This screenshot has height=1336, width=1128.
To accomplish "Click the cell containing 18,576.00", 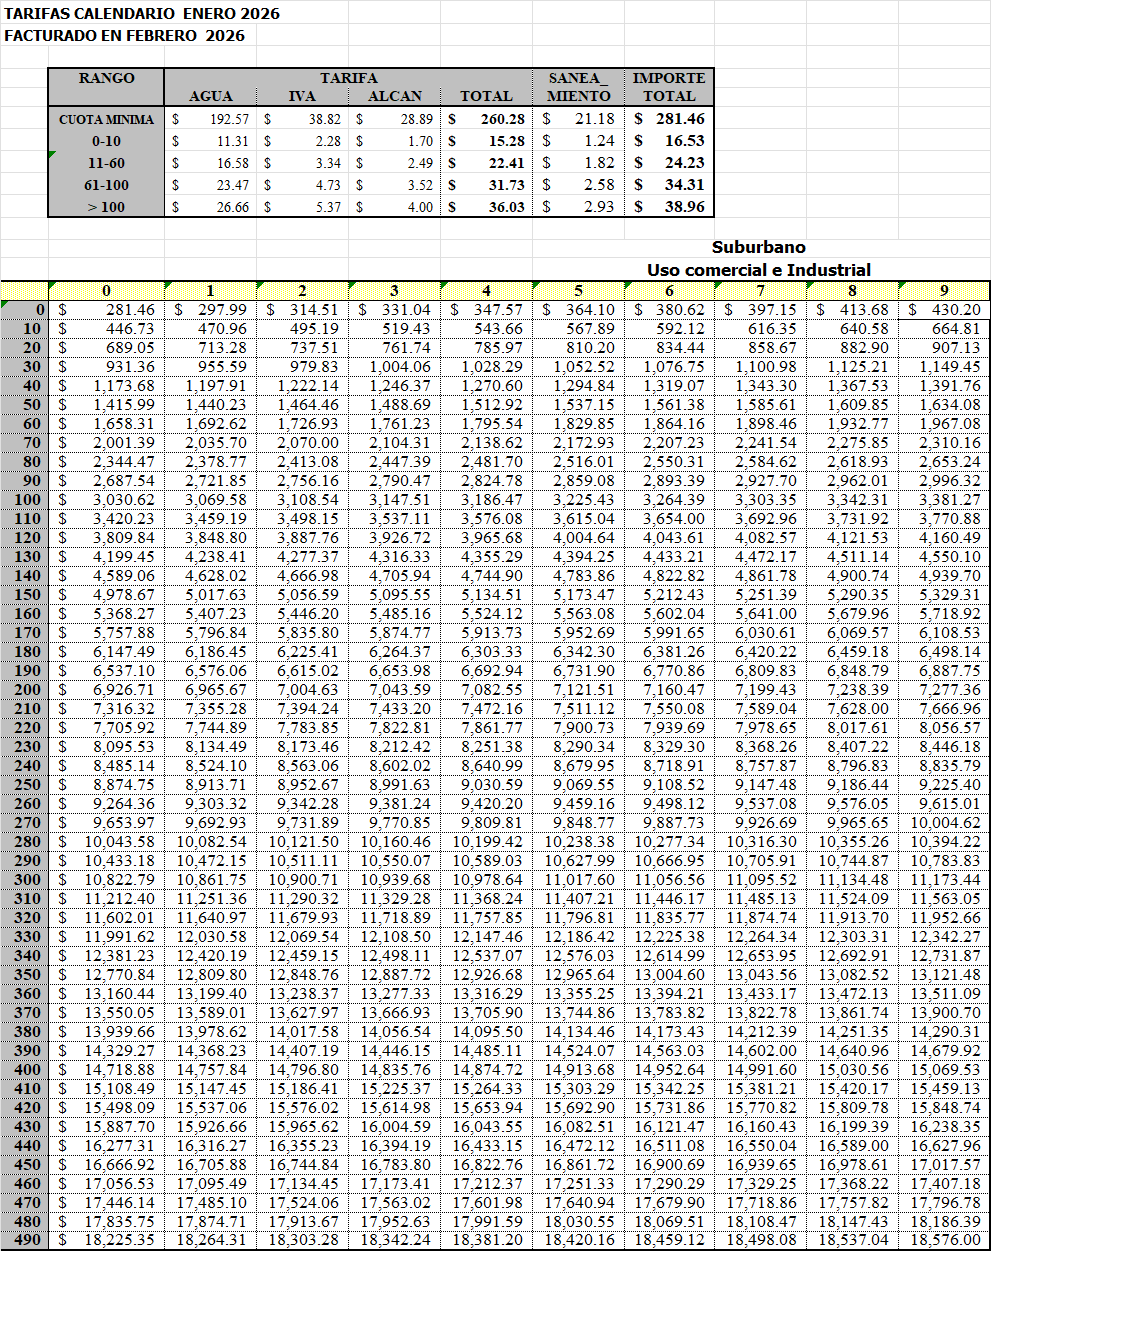I will coord(945,1240).
